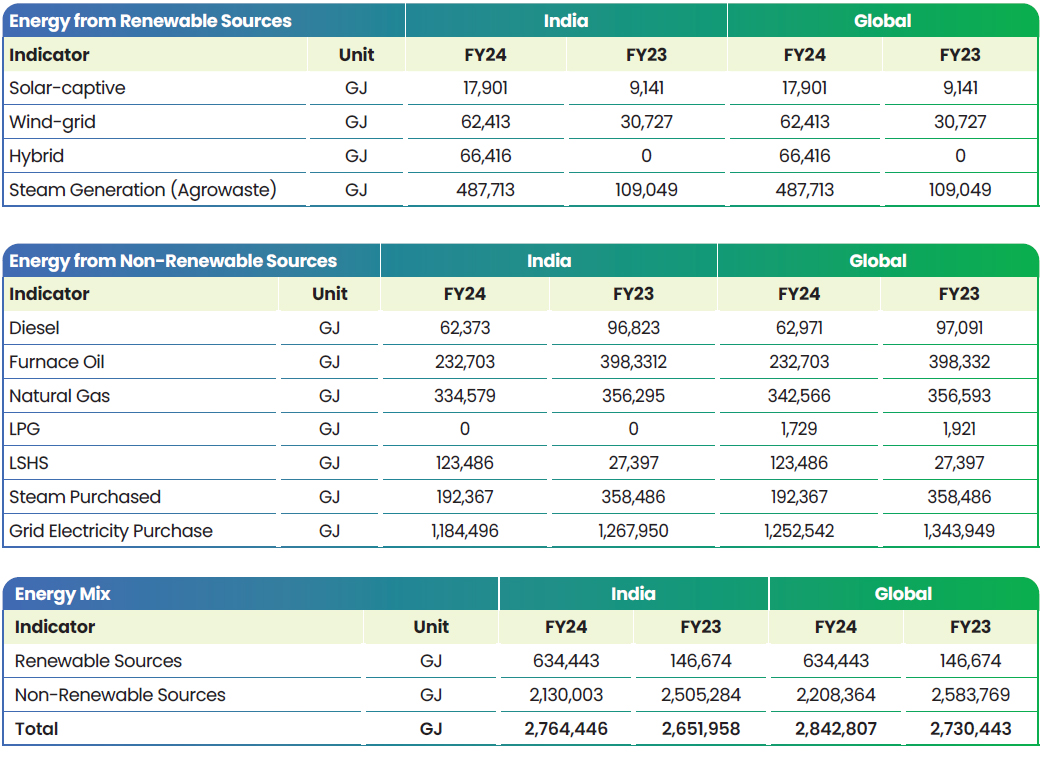Screen dimensions: 1045x765
Task: Click 'India' header in the Energy Mix table
Action: coord(633,594)
